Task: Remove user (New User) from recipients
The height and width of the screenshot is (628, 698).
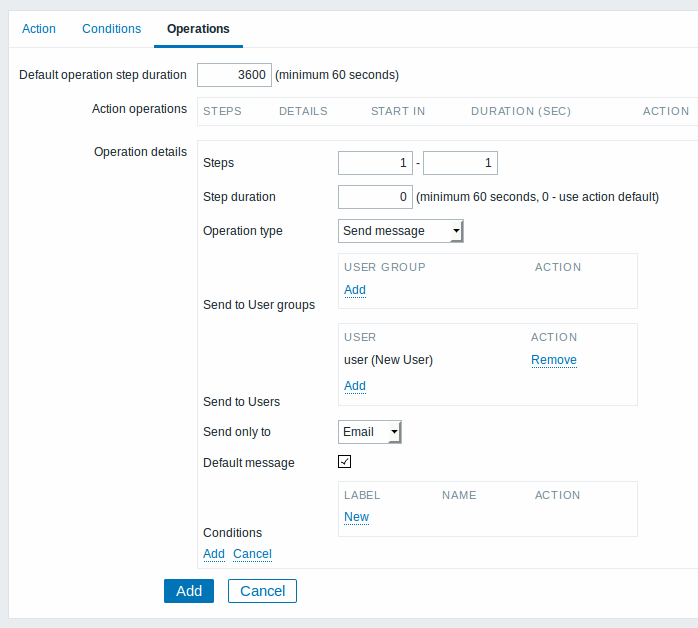Action: point(554,360)
